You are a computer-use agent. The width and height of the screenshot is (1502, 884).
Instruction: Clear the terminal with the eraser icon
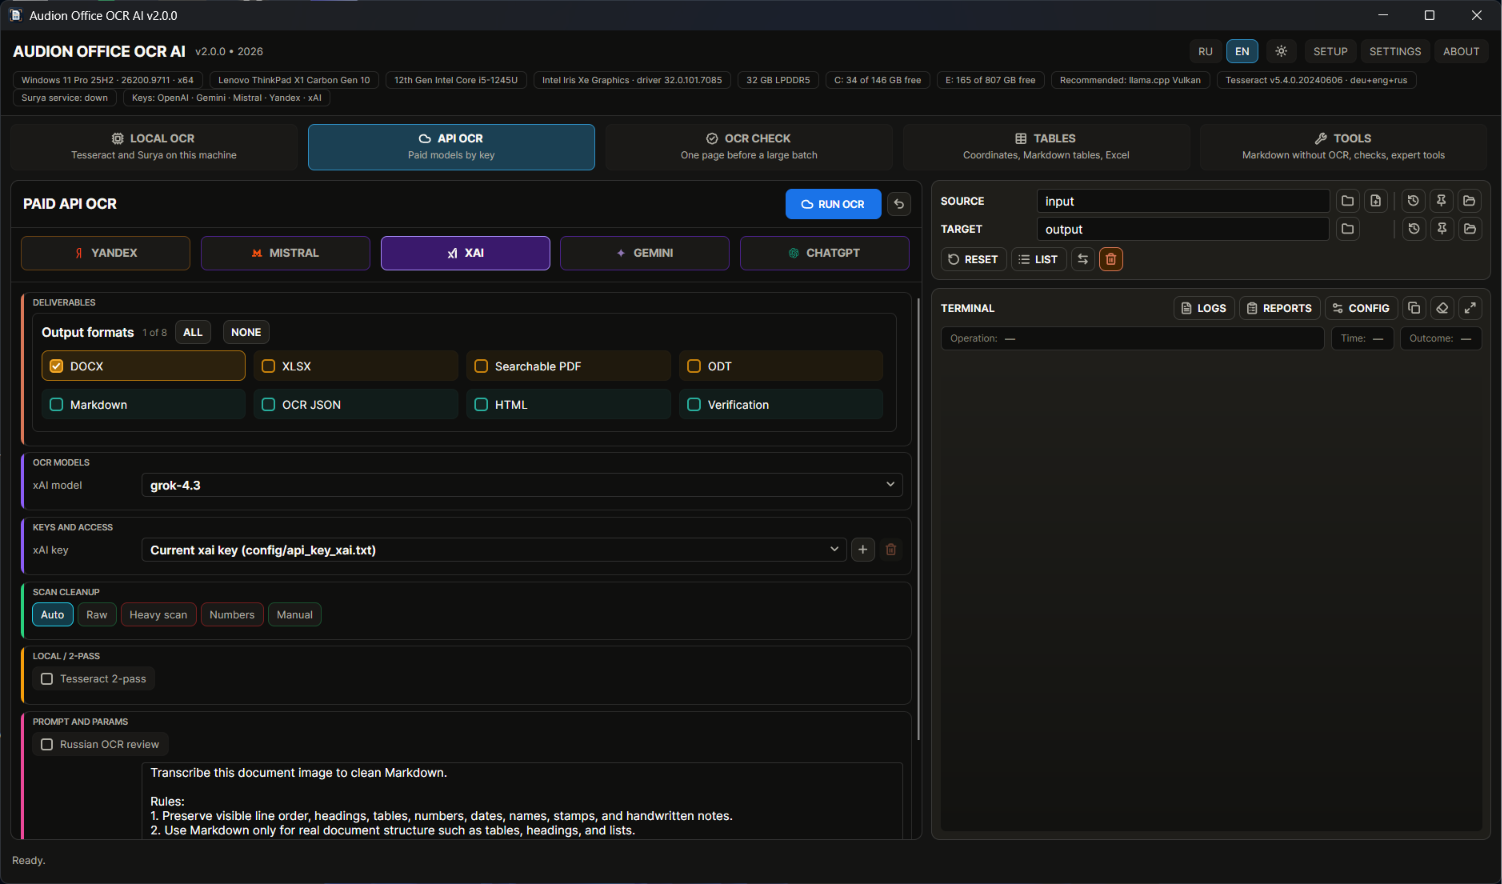click(1442, 308)
